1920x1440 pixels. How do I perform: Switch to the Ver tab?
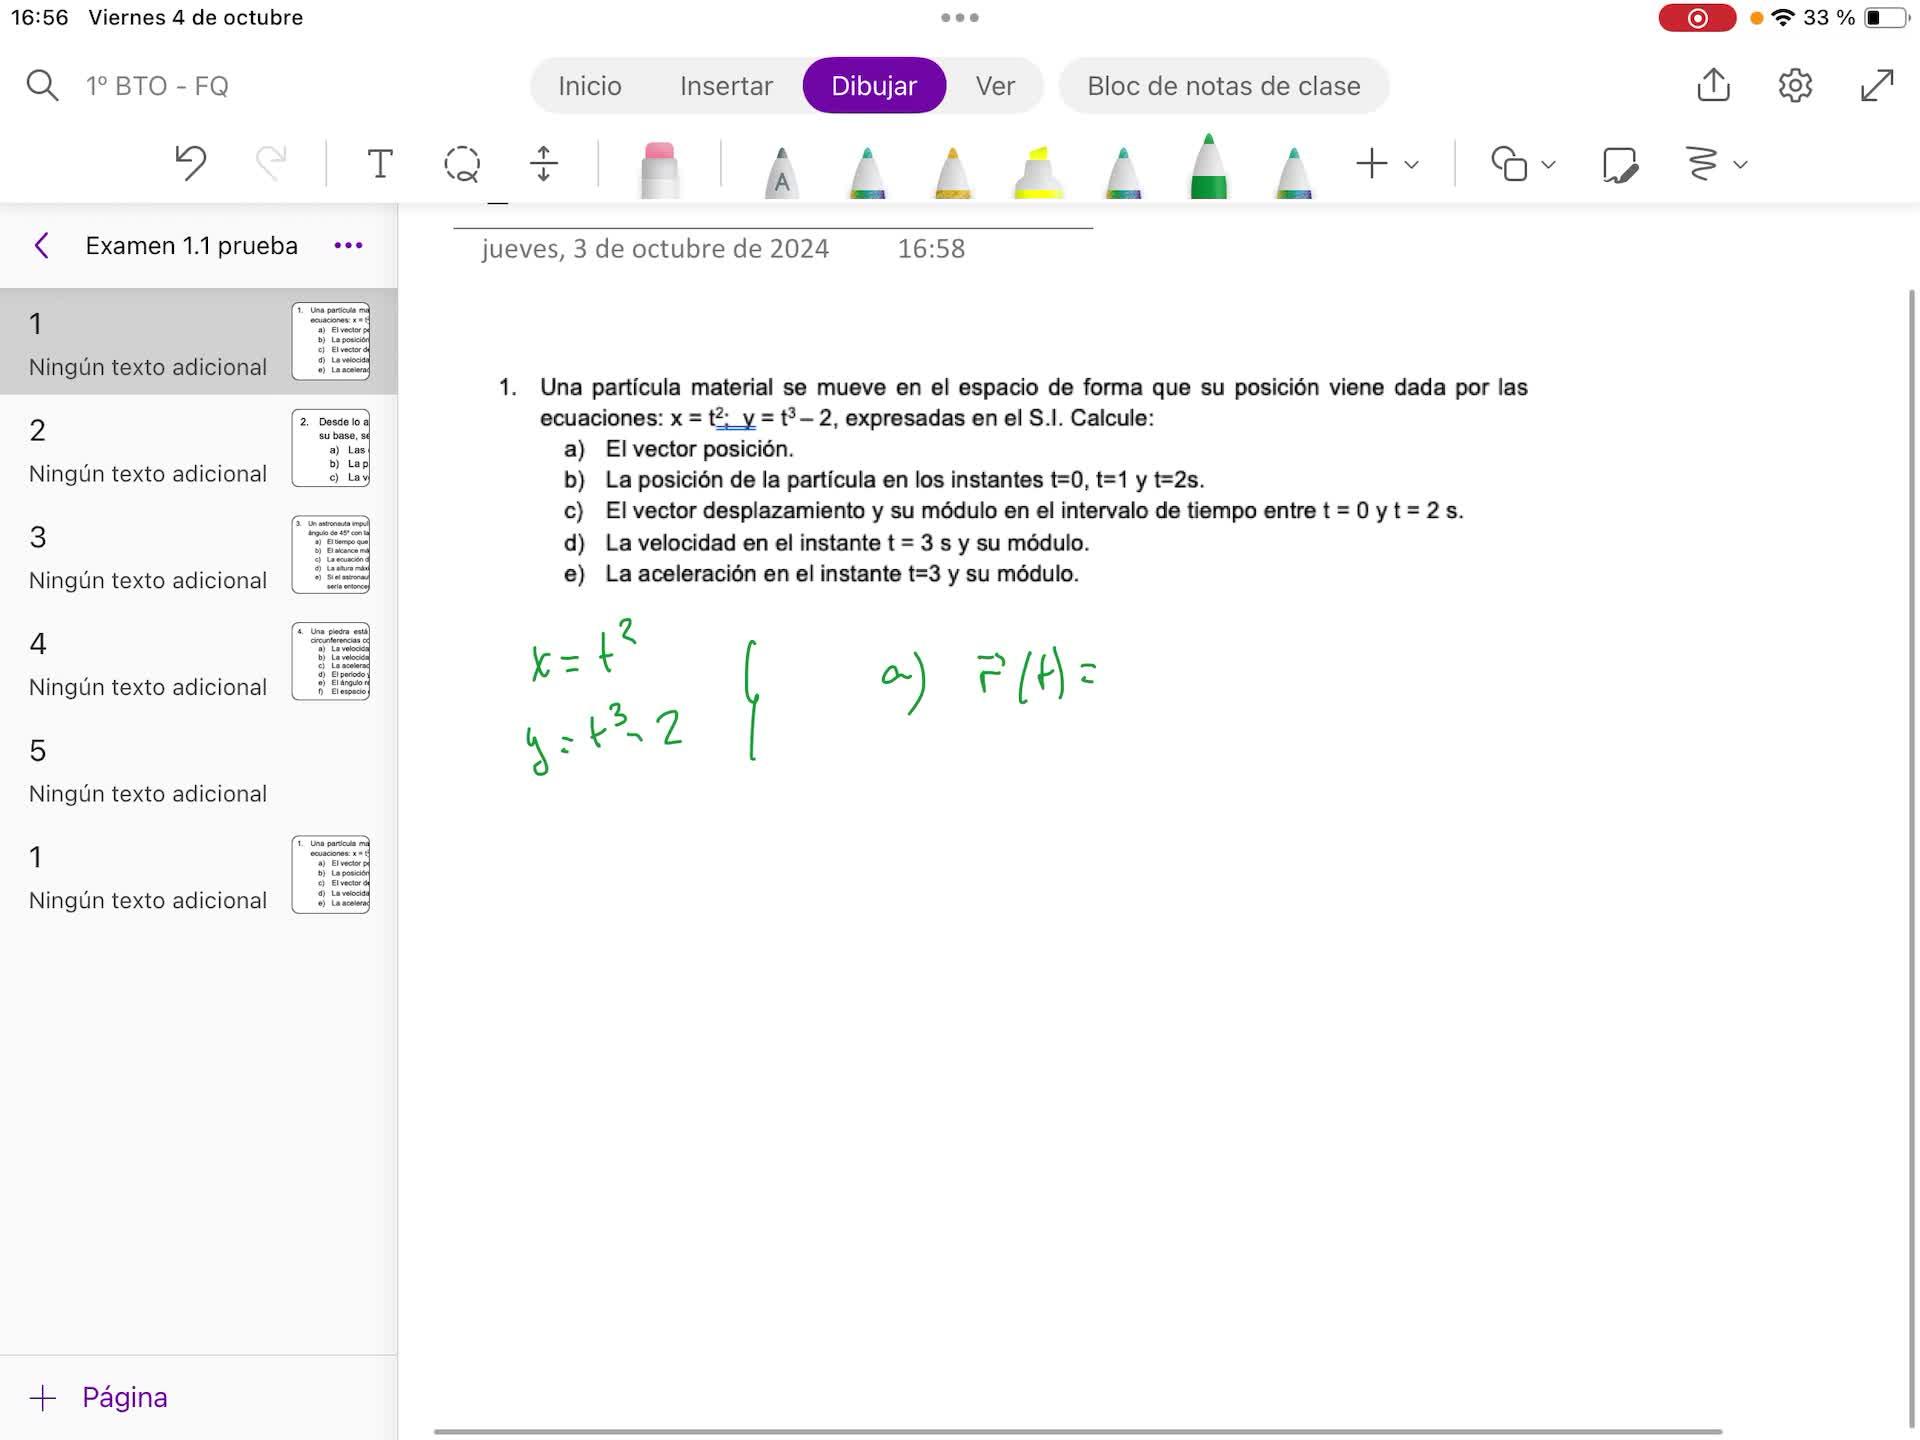tap(995, 86)
